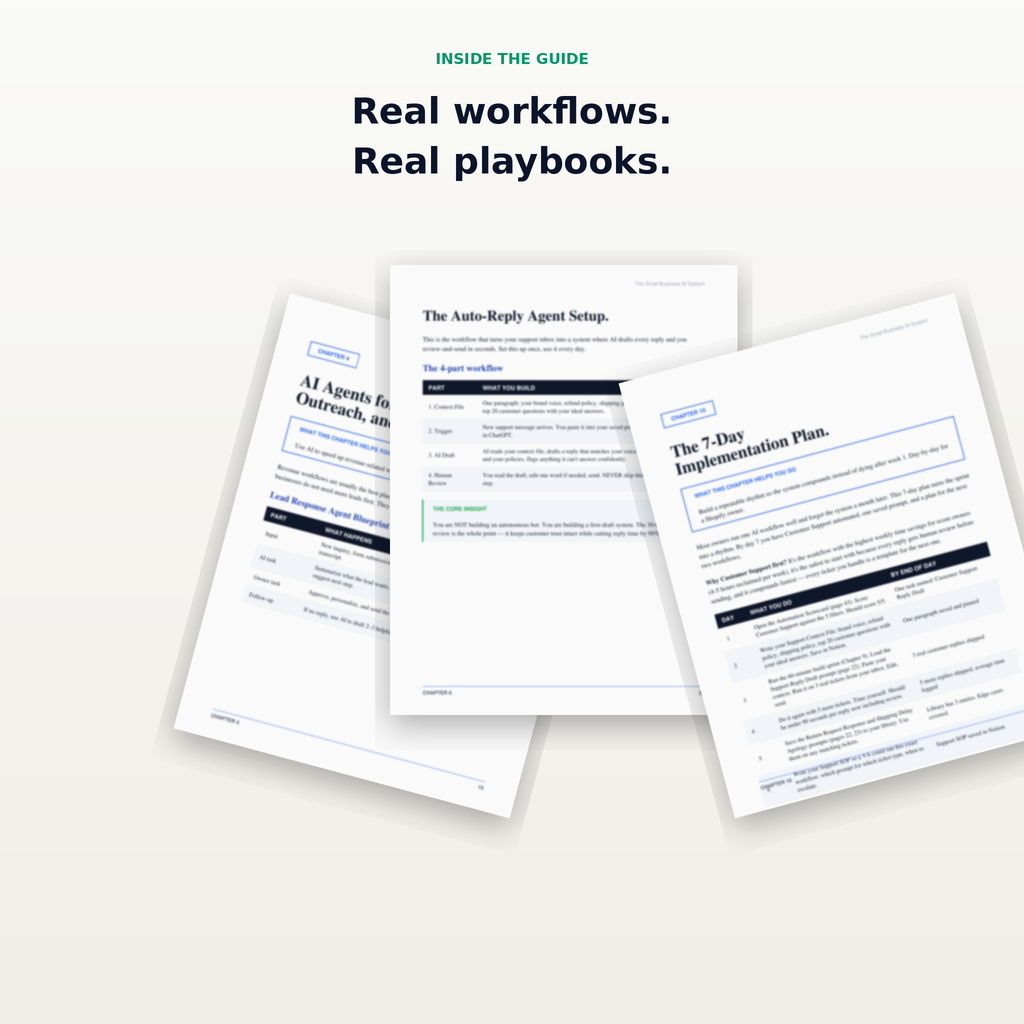This screenshot has width=1024, height=1024.
Task: Click the "WHAT YOU BUILD" column header
Action: point(509,388)
